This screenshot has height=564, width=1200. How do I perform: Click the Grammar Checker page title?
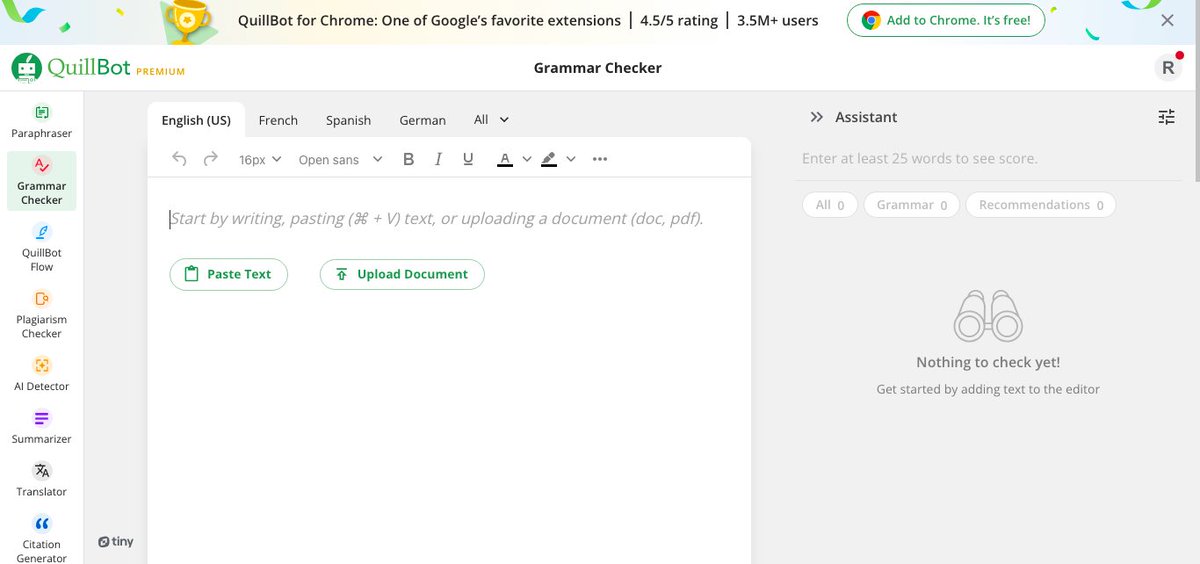coord(598,68)
